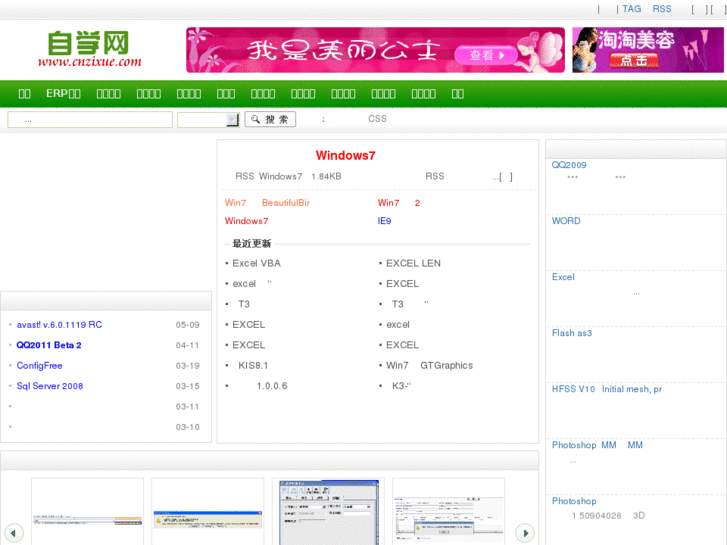Open the Photoshop MM sidebar article

pos(597,445)
